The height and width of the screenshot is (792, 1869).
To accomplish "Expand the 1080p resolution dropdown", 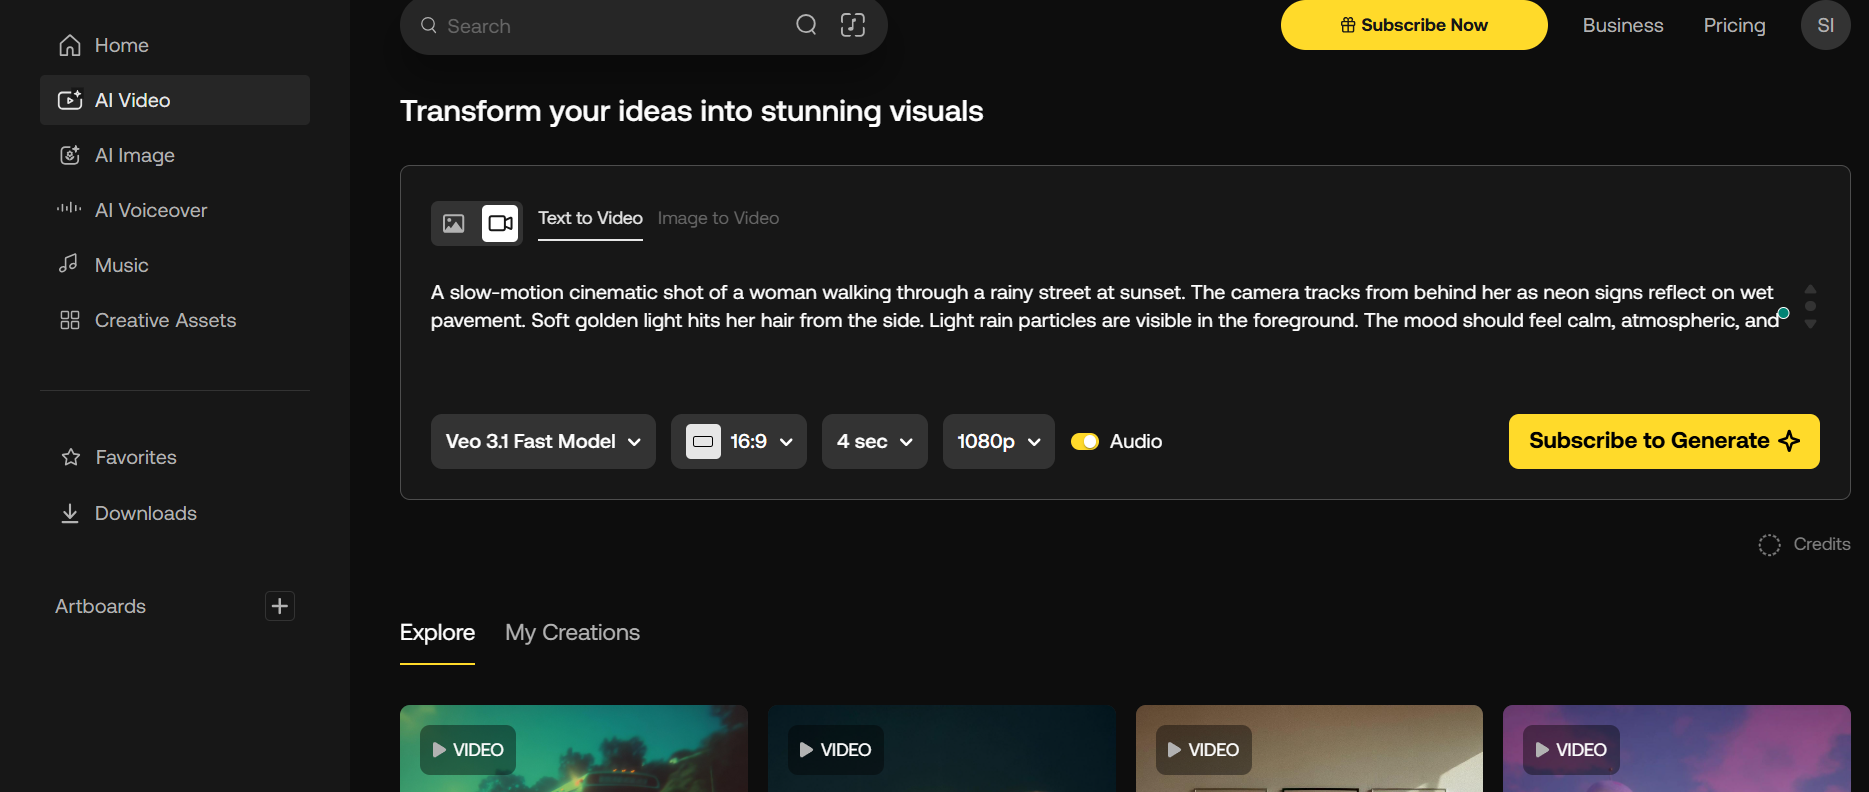I will 998,441.
